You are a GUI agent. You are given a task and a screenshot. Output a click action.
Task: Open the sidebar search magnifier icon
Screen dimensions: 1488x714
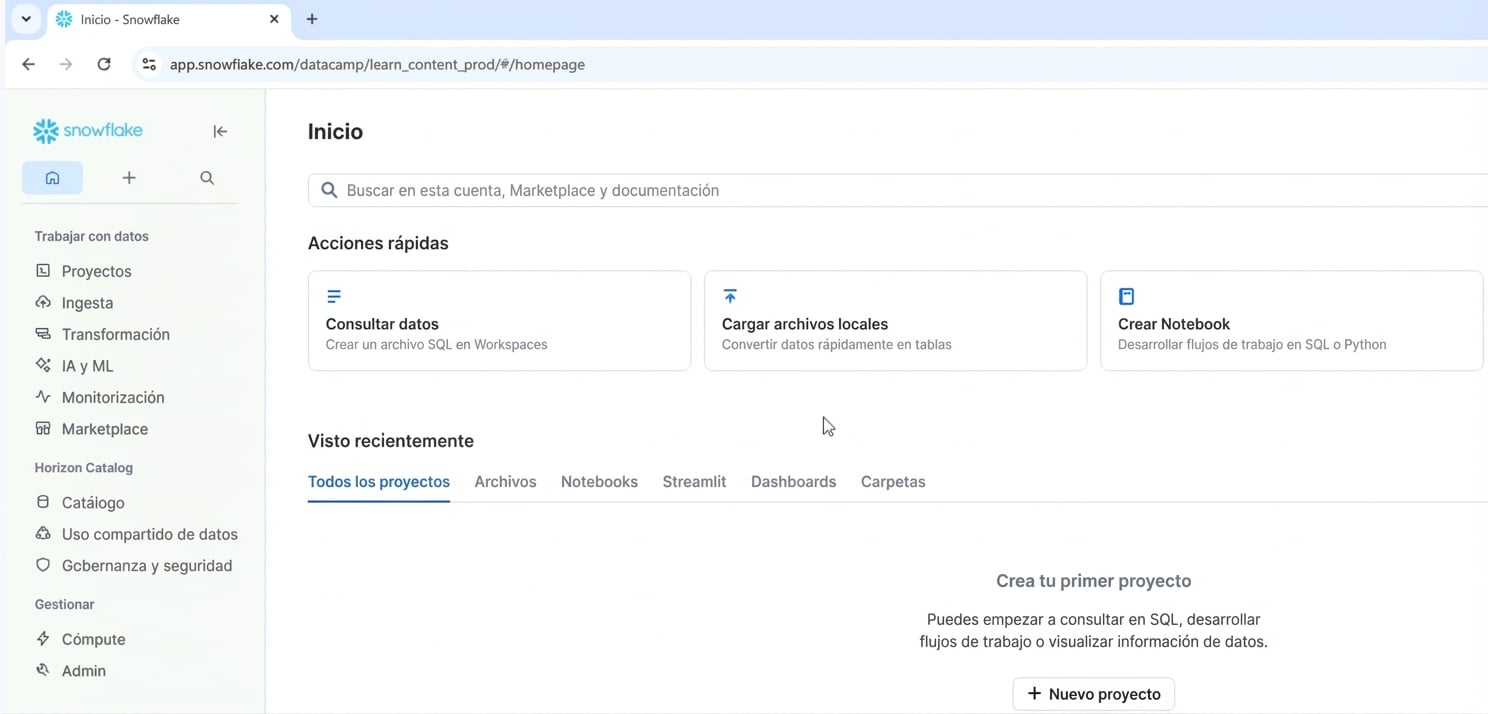click(x=207, y=178)
